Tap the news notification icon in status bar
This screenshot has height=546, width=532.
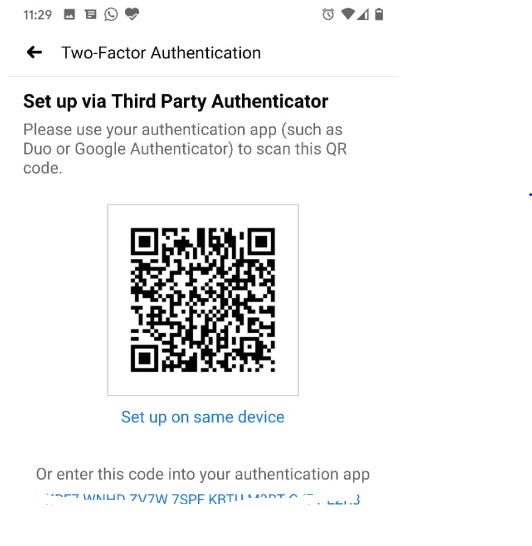(x=91, y=14)
